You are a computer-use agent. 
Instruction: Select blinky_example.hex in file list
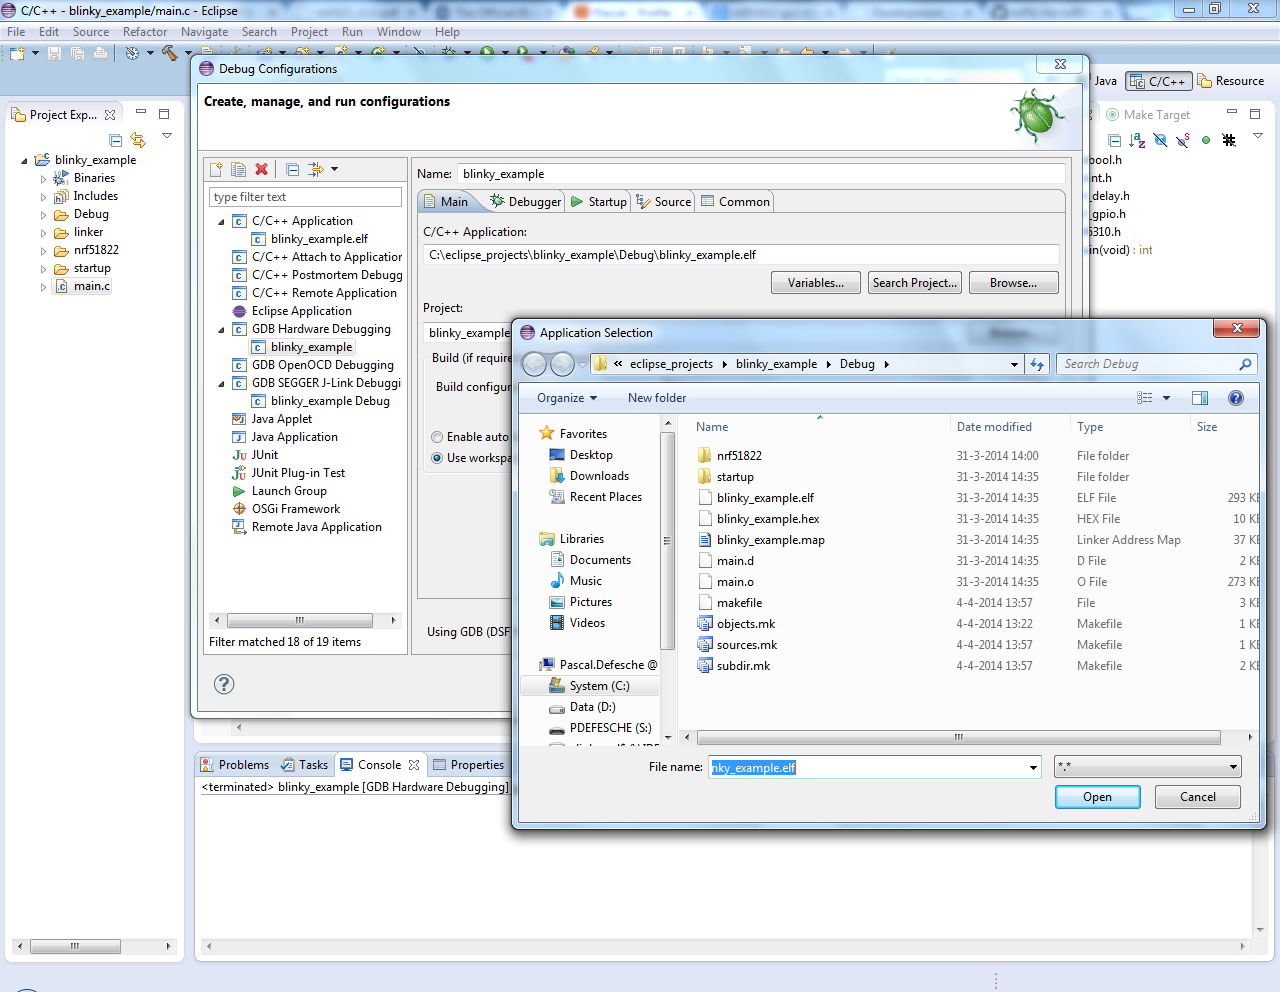(767, 519)
